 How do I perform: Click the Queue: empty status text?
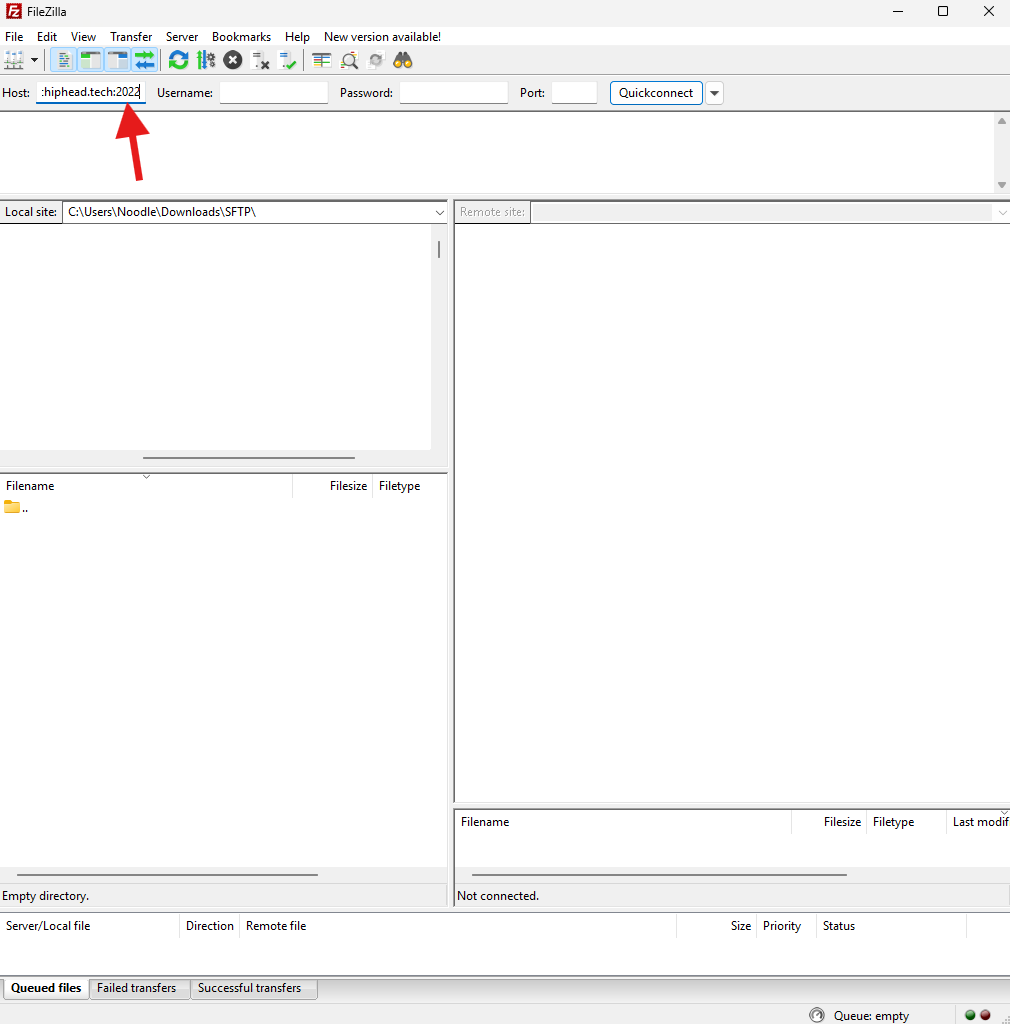point(871,1016)
